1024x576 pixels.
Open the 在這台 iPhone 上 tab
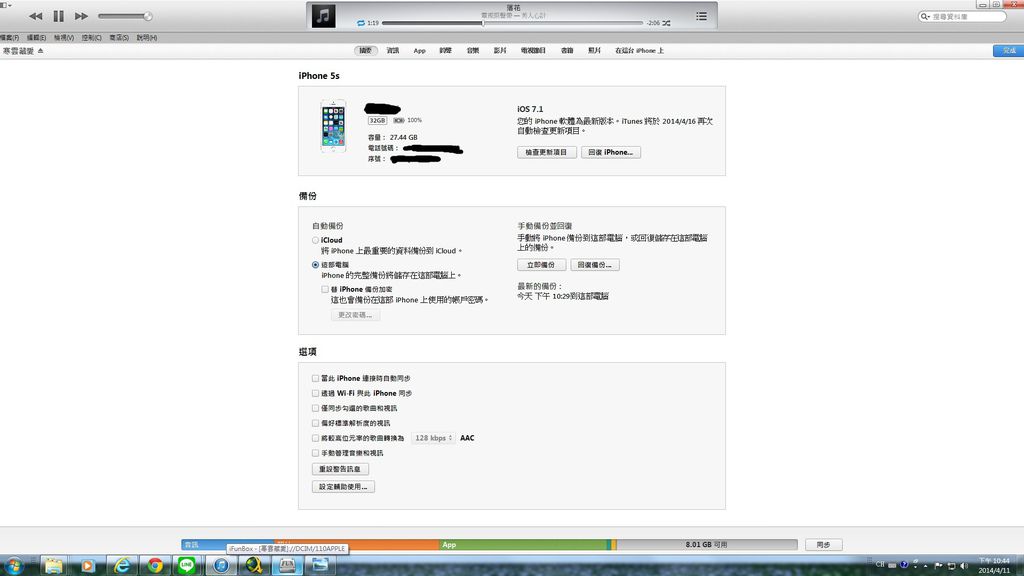coord(639,50)
